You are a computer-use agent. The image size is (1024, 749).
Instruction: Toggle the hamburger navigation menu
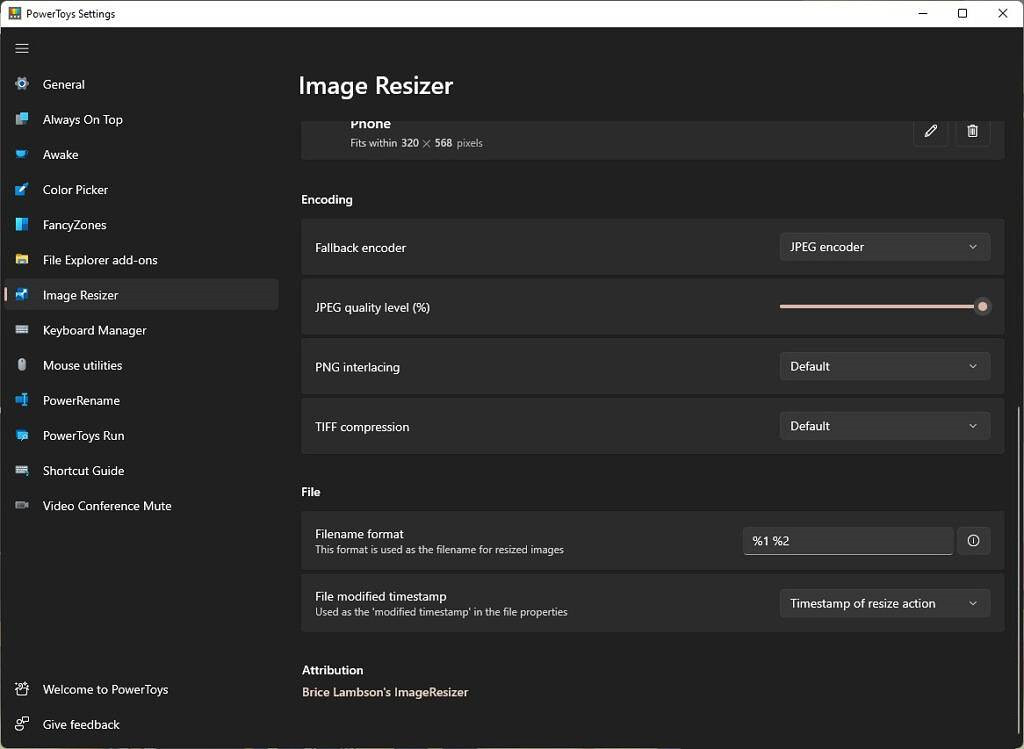click(x=22, y=48)
